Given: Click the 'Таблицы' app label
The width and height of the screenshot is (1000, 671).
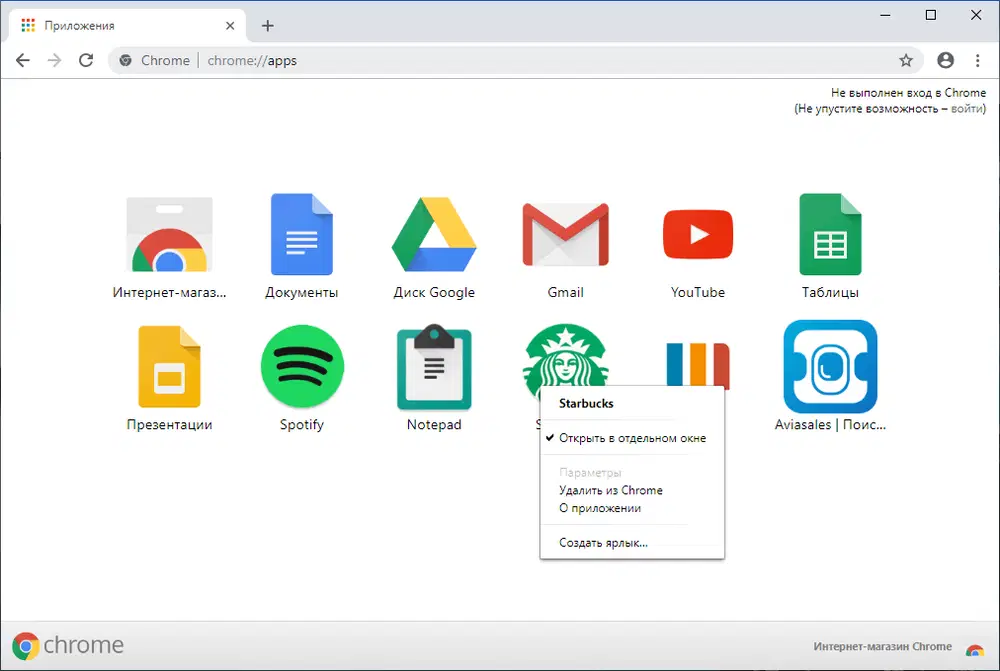Looking at the screenshot, I should 830,292.
